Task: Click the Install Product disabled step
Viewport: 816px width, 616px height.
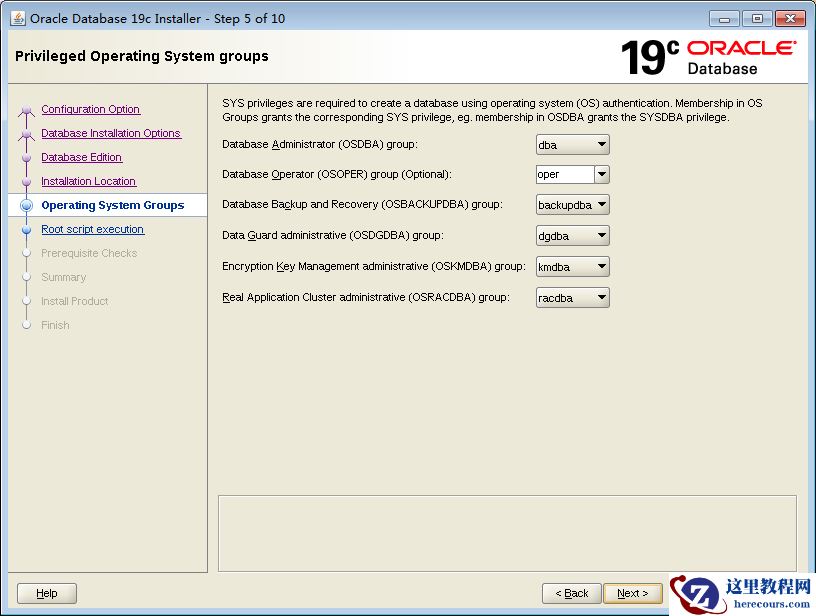Action: (74, 301)
